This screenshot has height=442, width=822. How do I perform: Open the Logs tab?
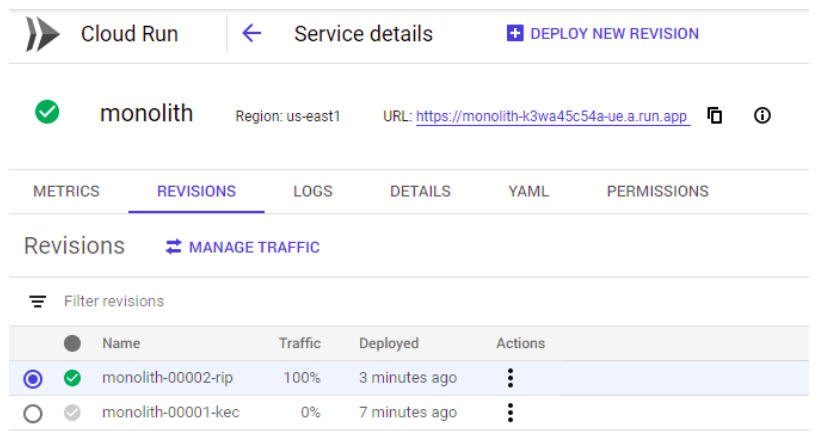point(313,191)
